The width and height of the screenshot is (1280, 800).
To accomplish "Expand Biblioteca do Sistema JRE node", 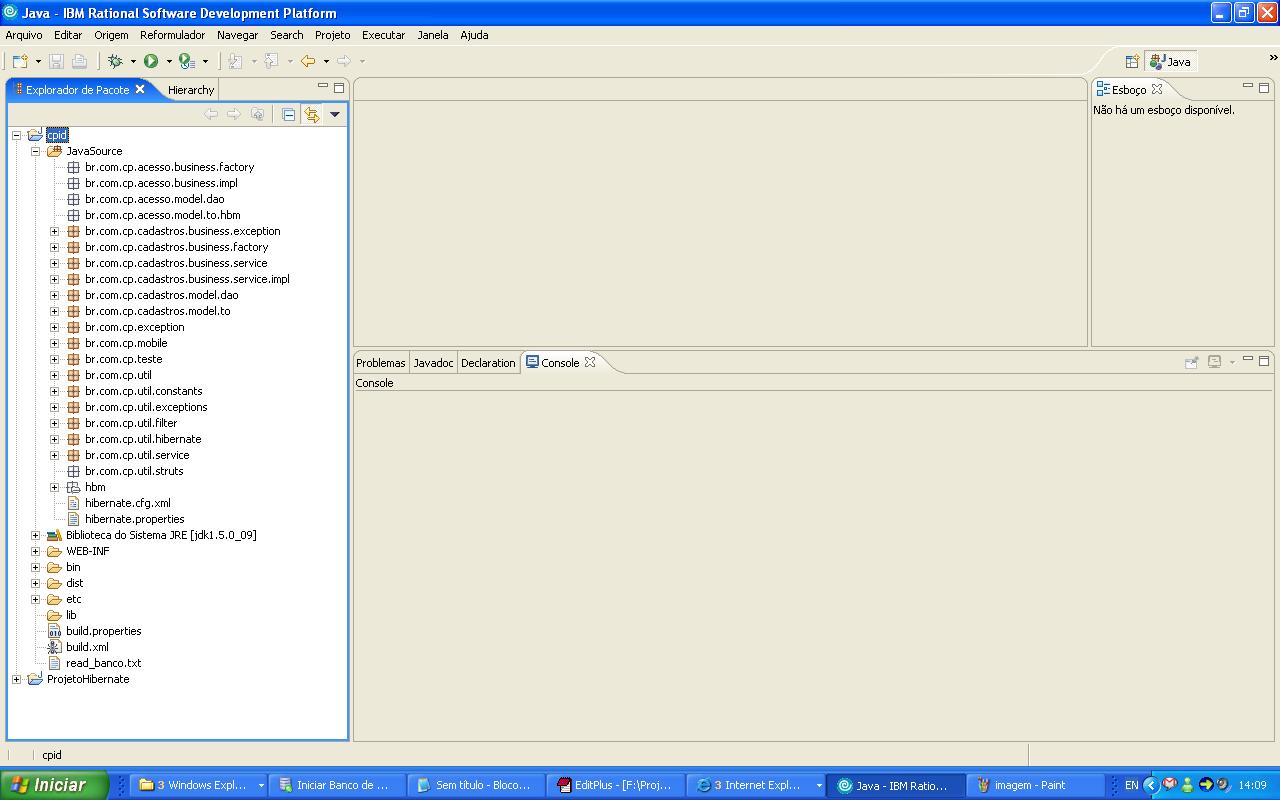I will (35, 535).
